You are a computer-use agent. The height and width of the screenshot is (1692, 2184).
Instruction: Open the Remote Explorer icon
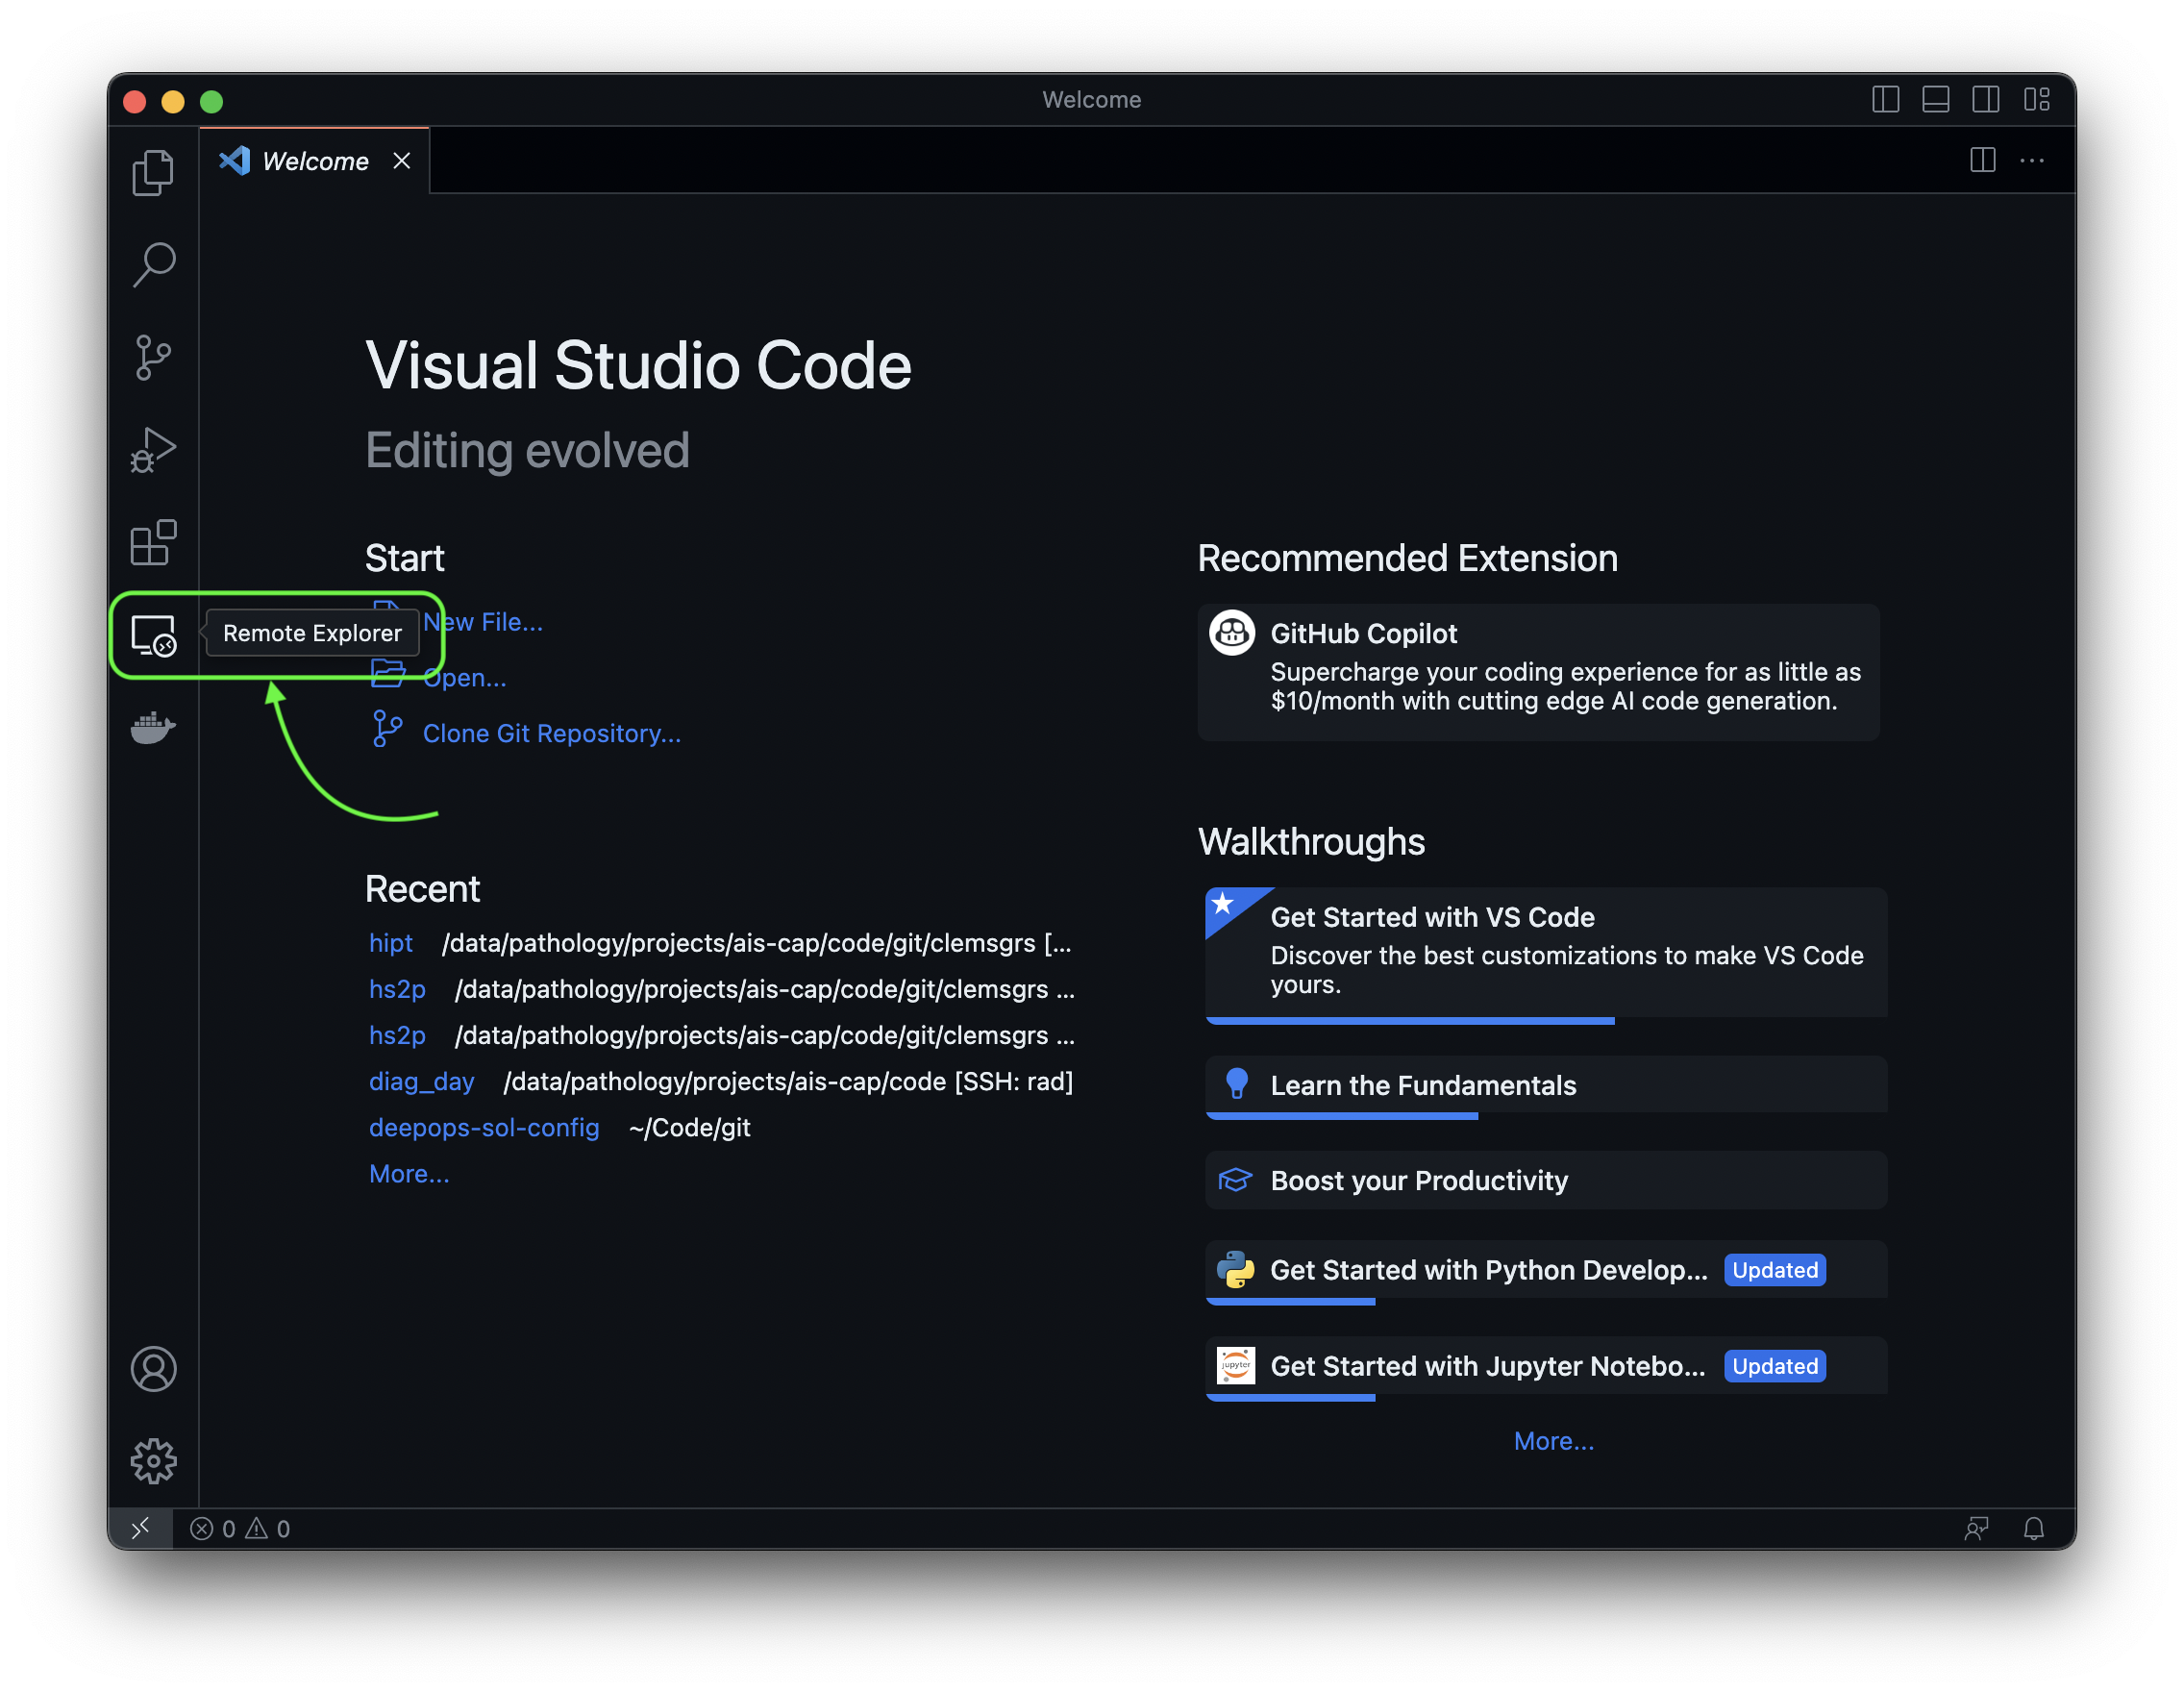click(x=153, y=635)
